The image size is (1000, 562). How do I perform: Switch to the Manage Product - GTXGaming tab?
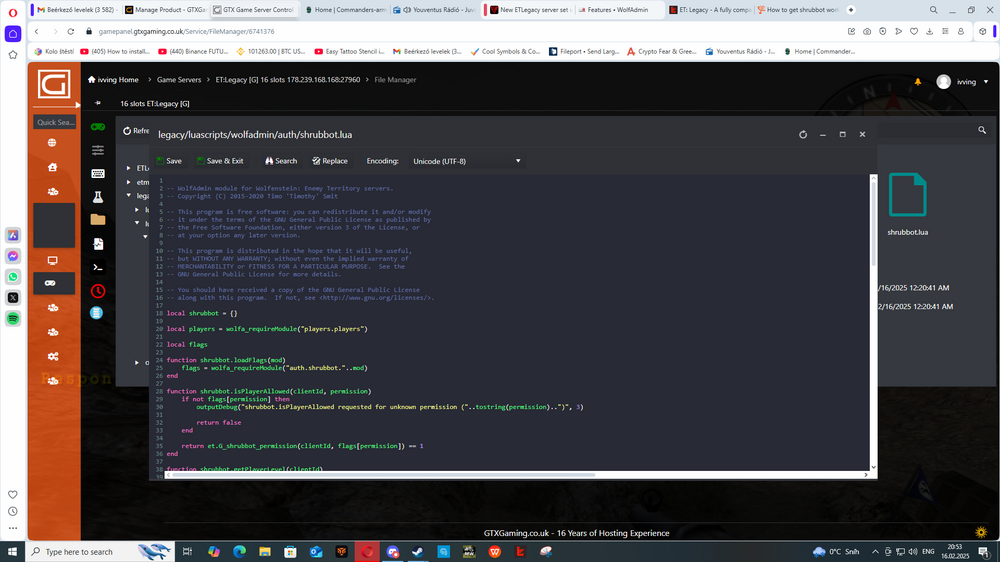(x=165, y=10)
